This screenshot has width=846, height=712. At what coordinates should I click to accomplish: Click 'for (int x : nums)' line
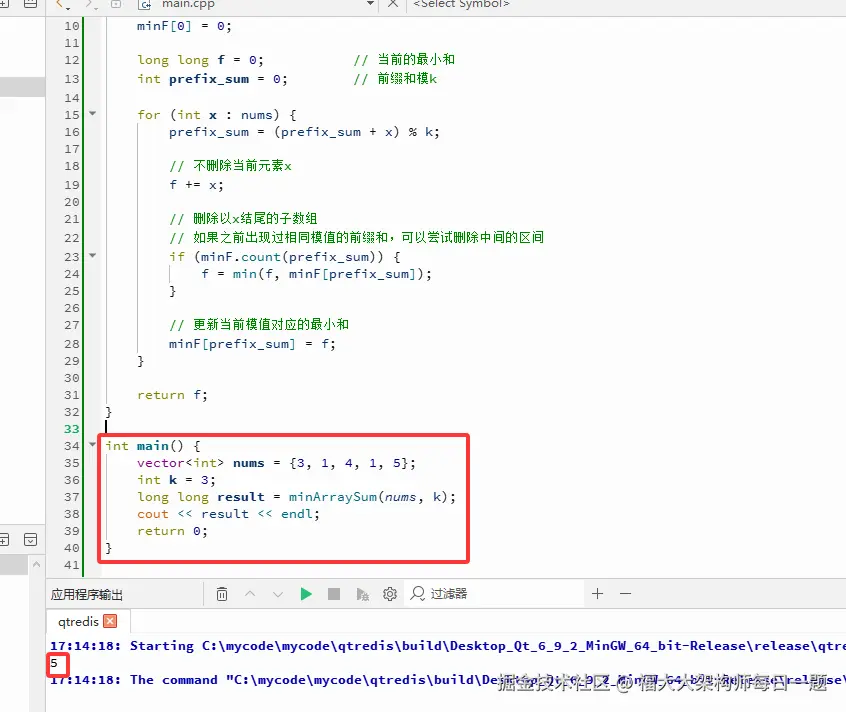tap(216, 114)
